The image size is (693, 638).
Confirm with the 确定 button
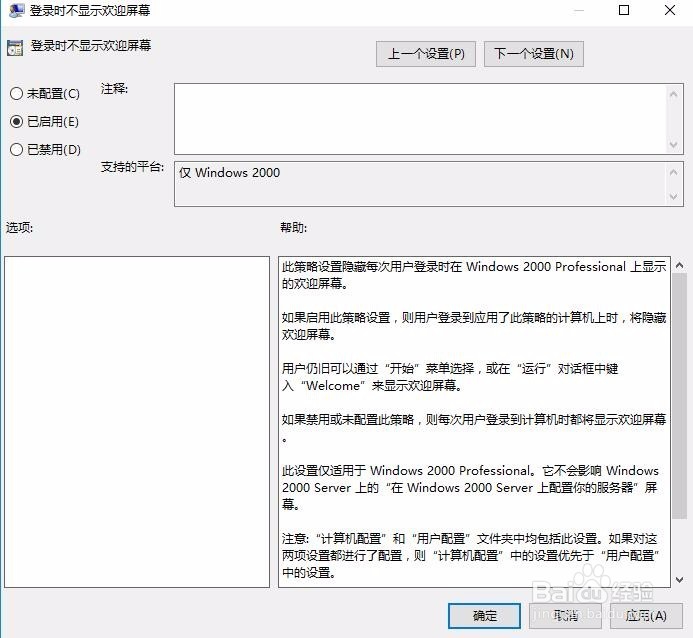click(484, 615)
